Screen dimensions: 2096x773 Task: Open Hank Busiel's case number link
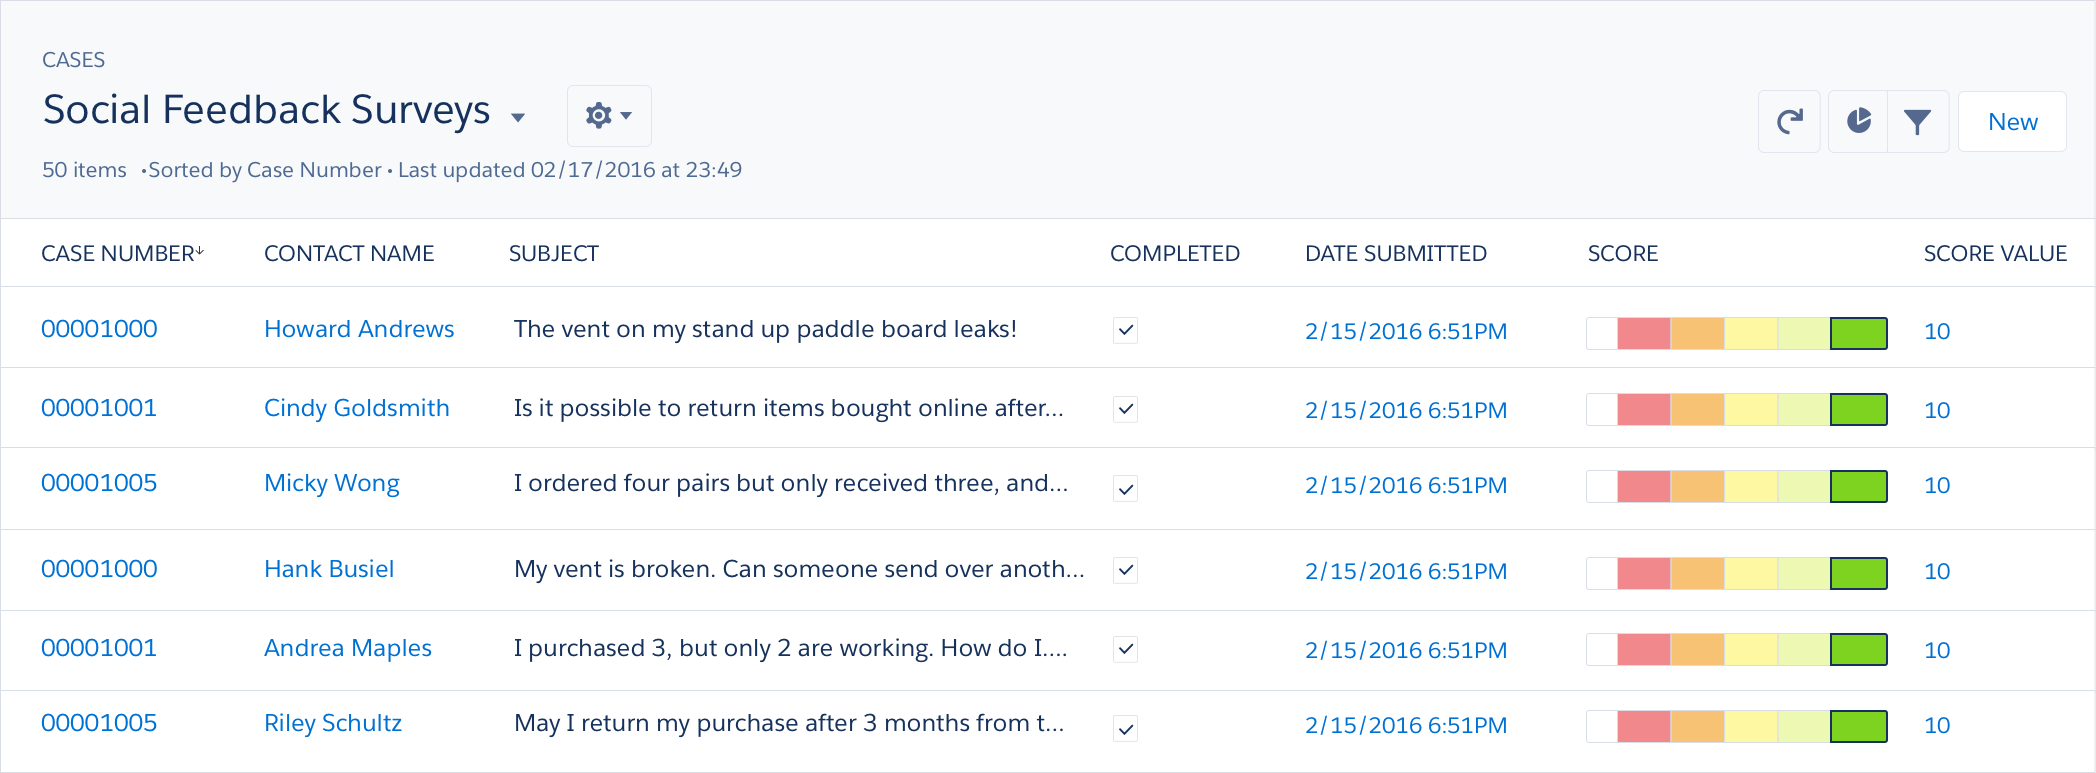99,569
